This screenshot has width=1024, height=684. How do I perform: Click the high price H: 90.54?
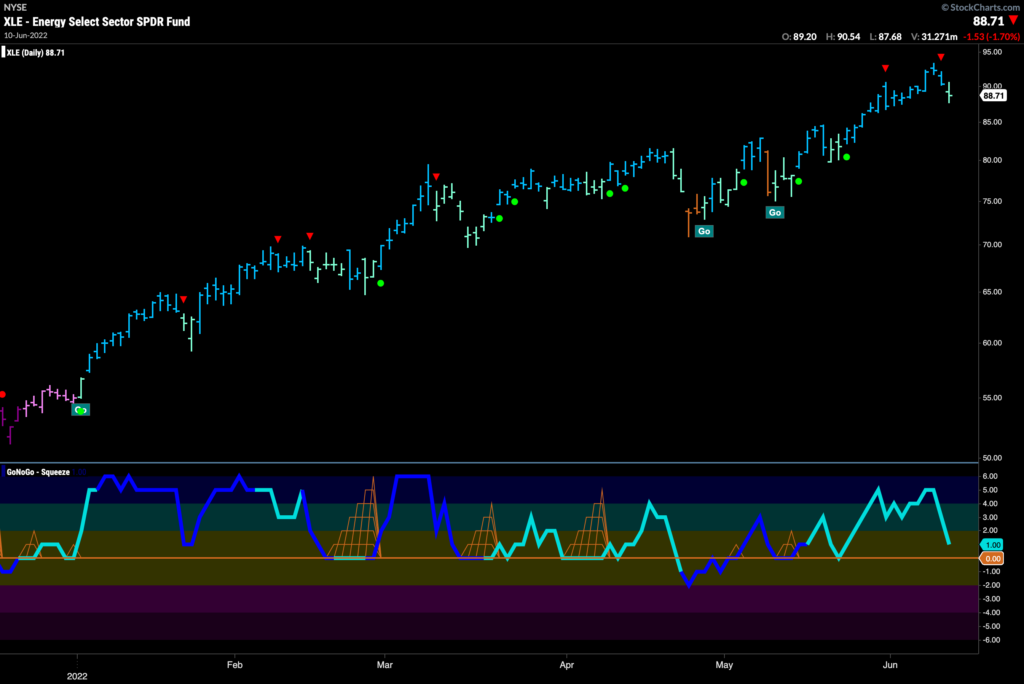click(x=843, y=37)
